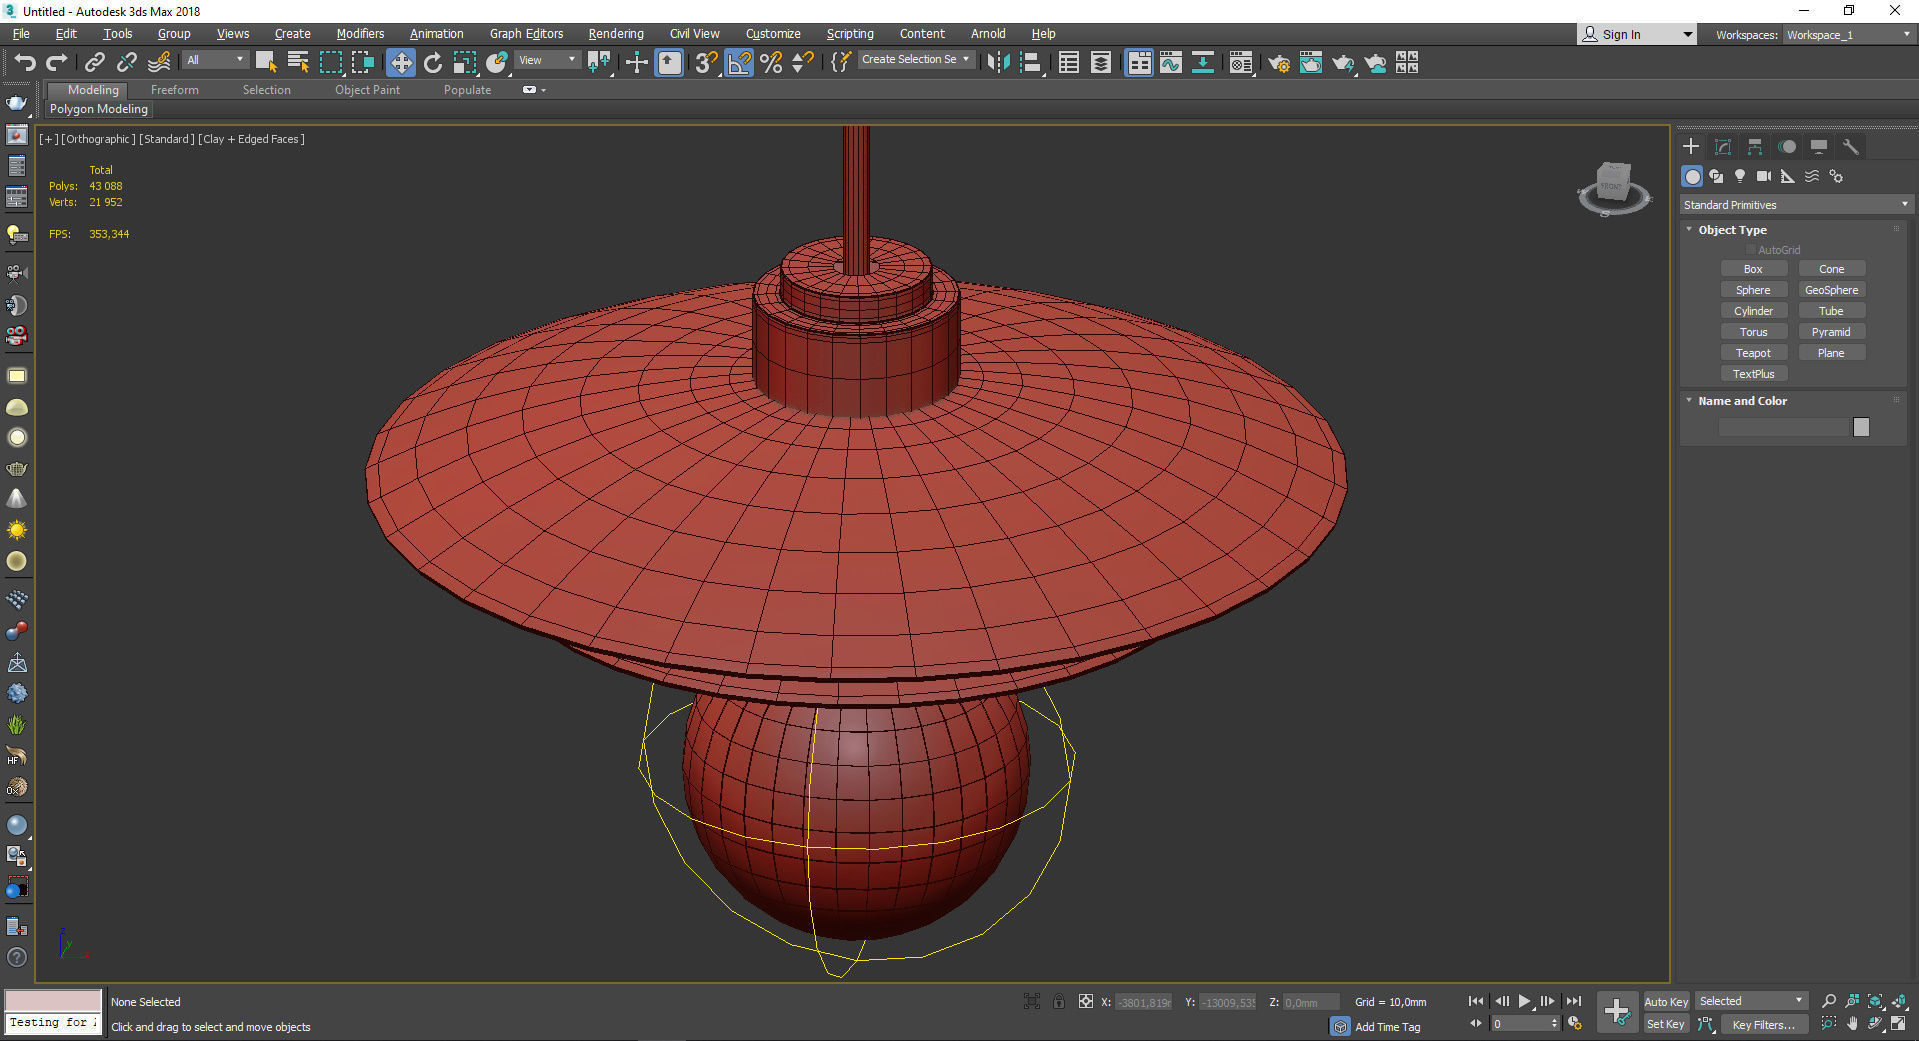Open the Modifiers menu
This screenshot has height=1041, width=1919.
tap(360, 34)
